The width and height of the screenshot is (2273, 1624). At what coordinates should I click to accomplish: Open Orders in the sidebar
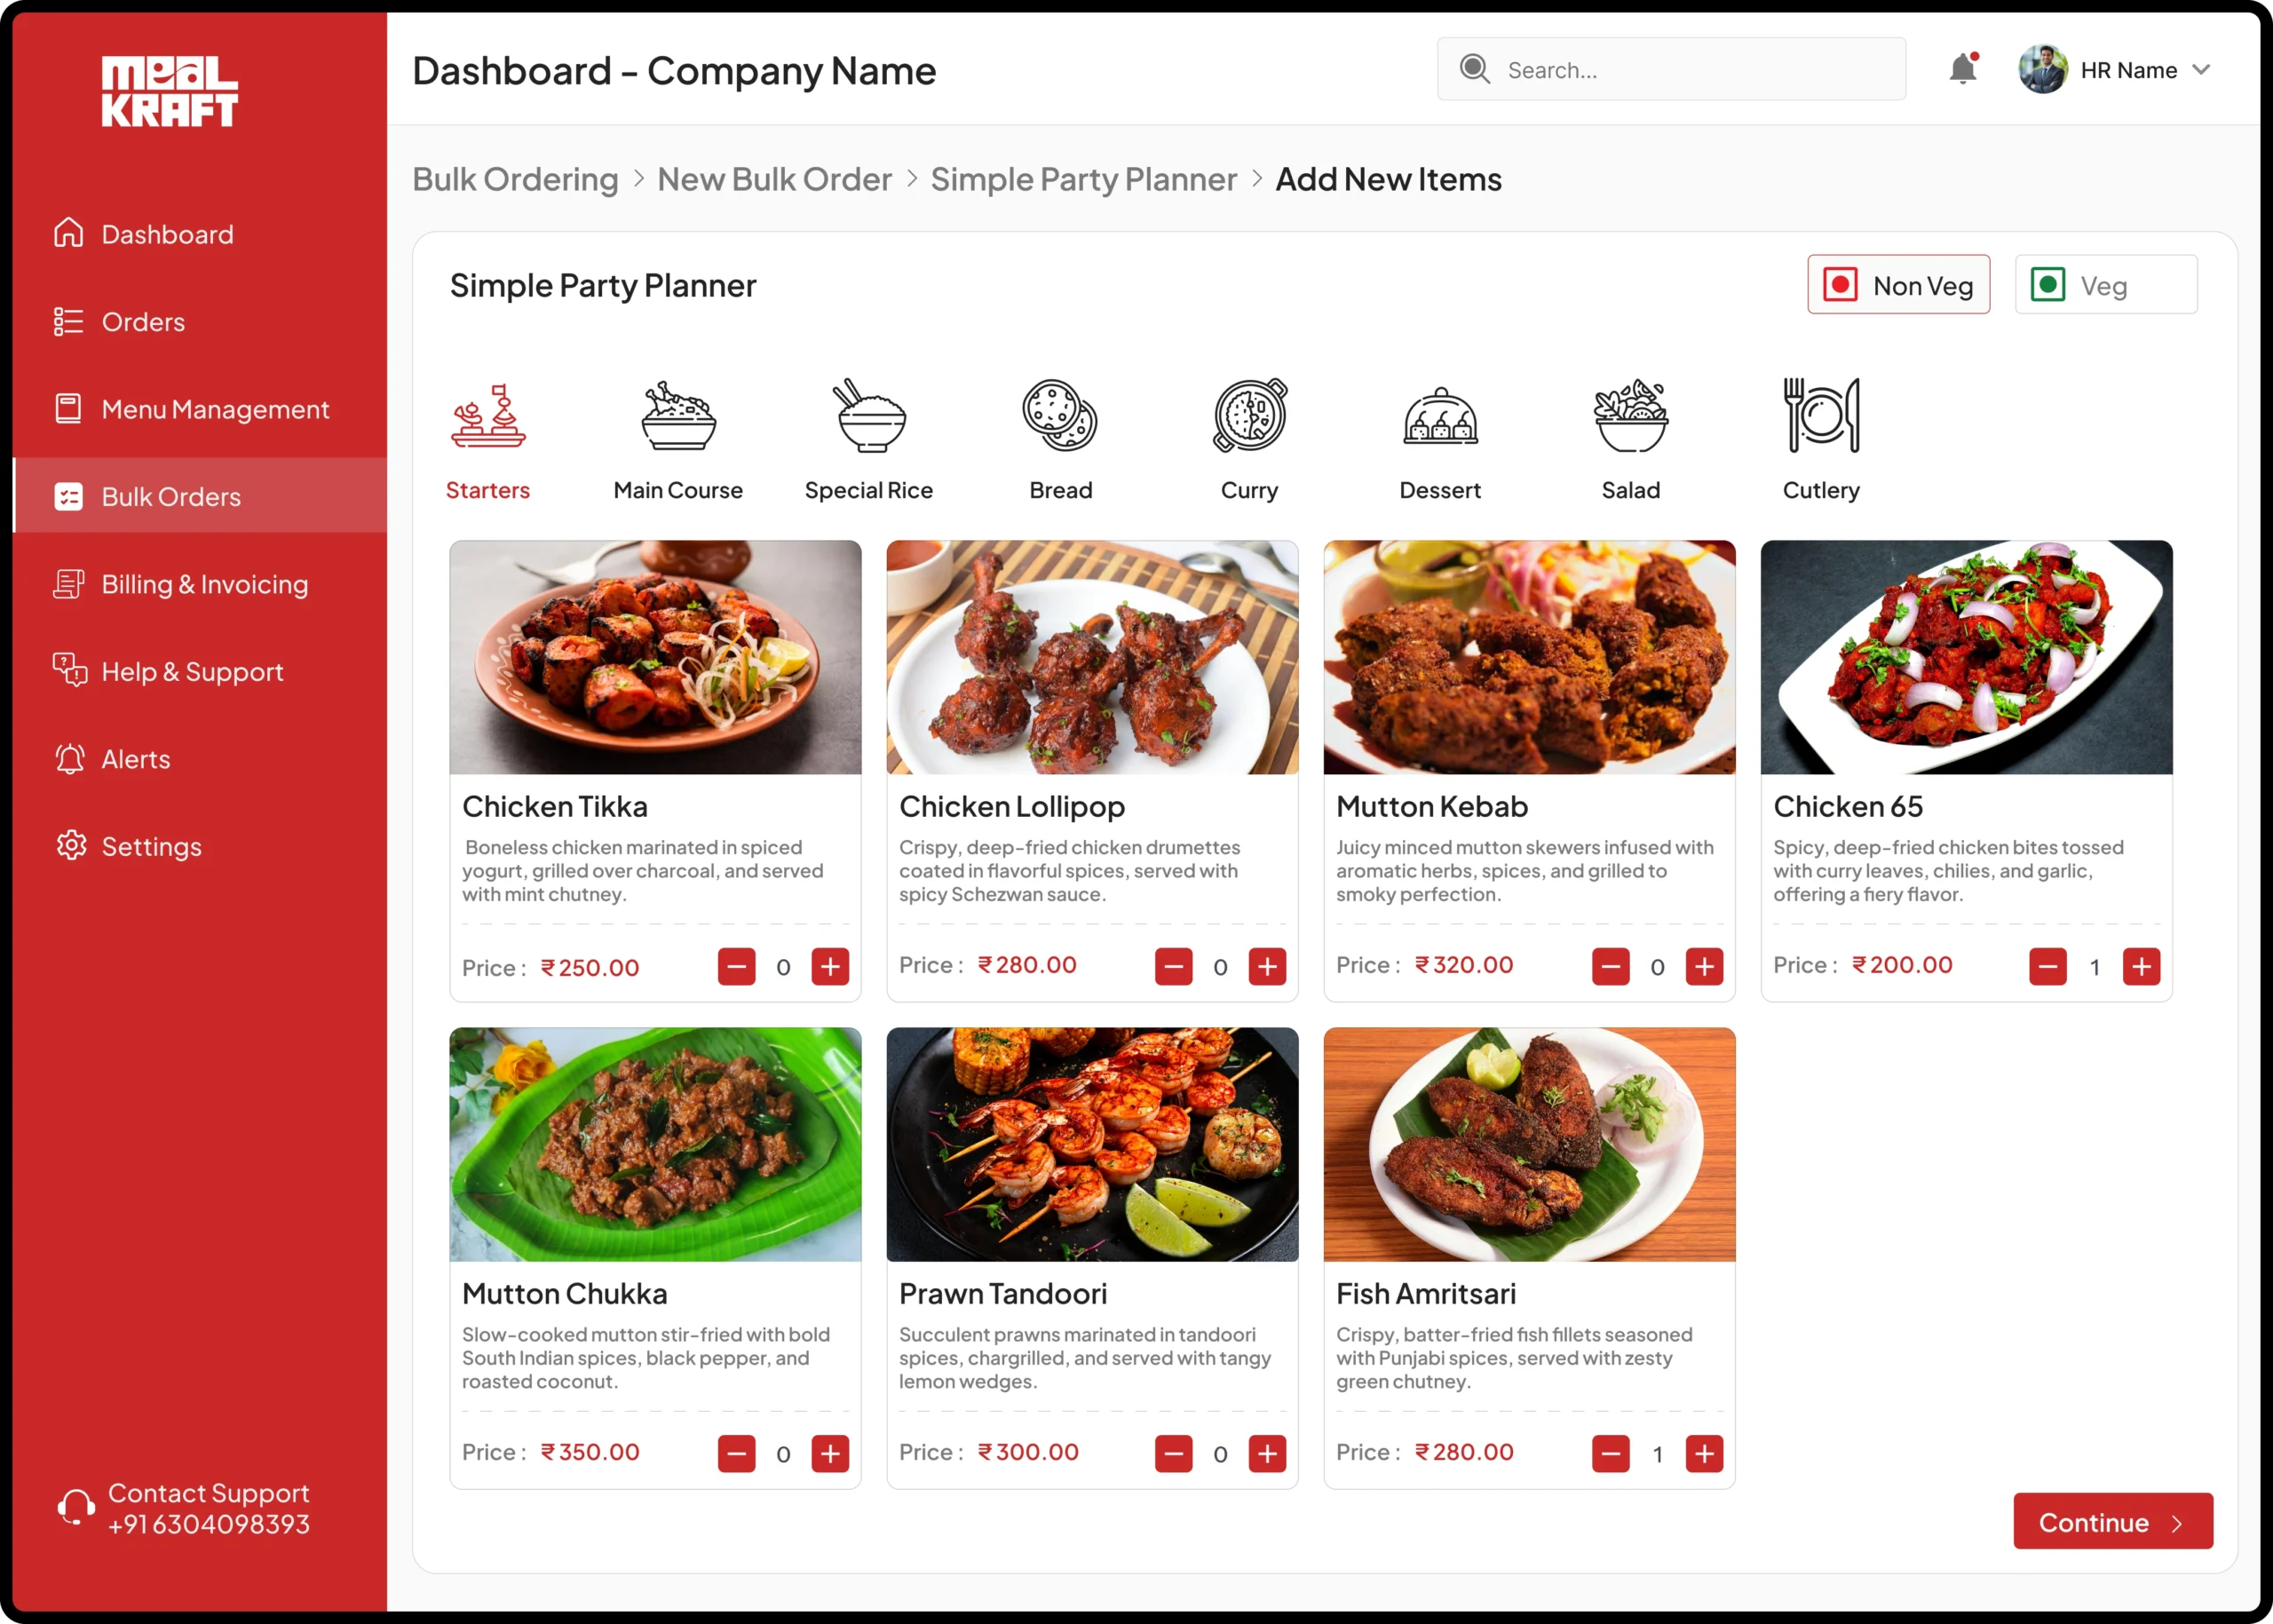point(200,321)
